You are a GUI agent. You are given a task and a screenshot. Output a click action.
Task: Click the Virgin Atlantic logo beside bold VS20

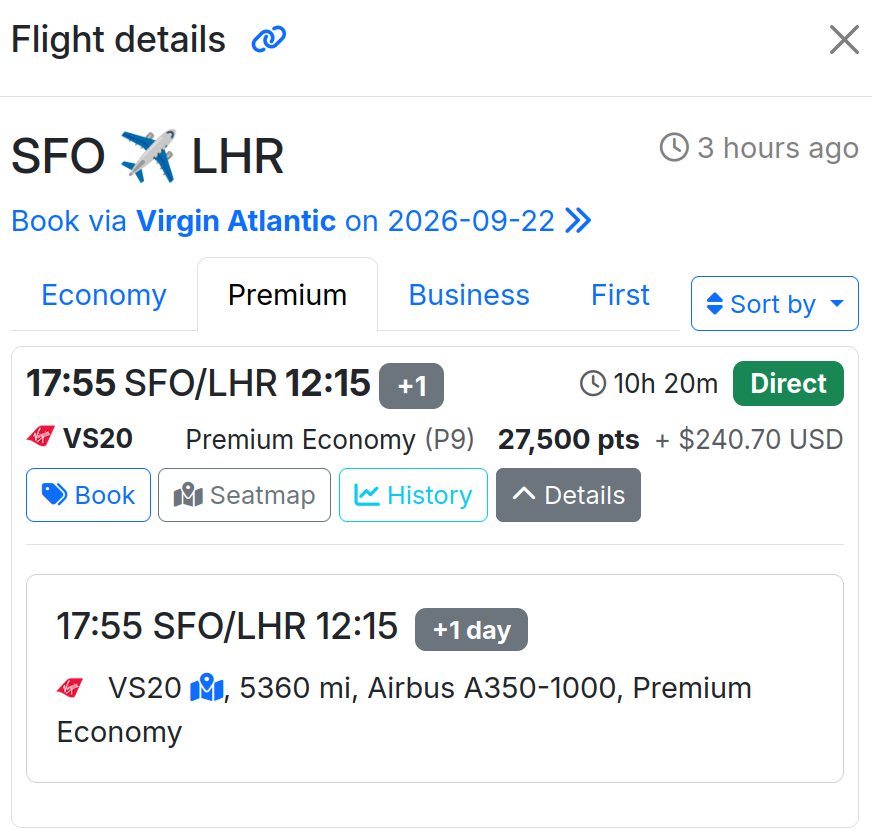40,439
